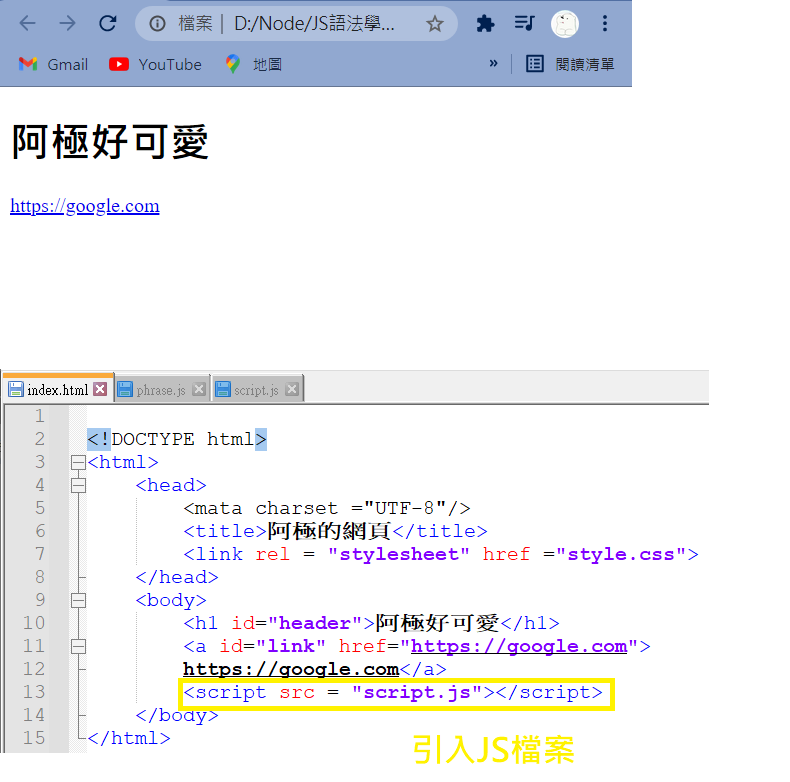Click the save icon on script.js tab

(223, 389)
